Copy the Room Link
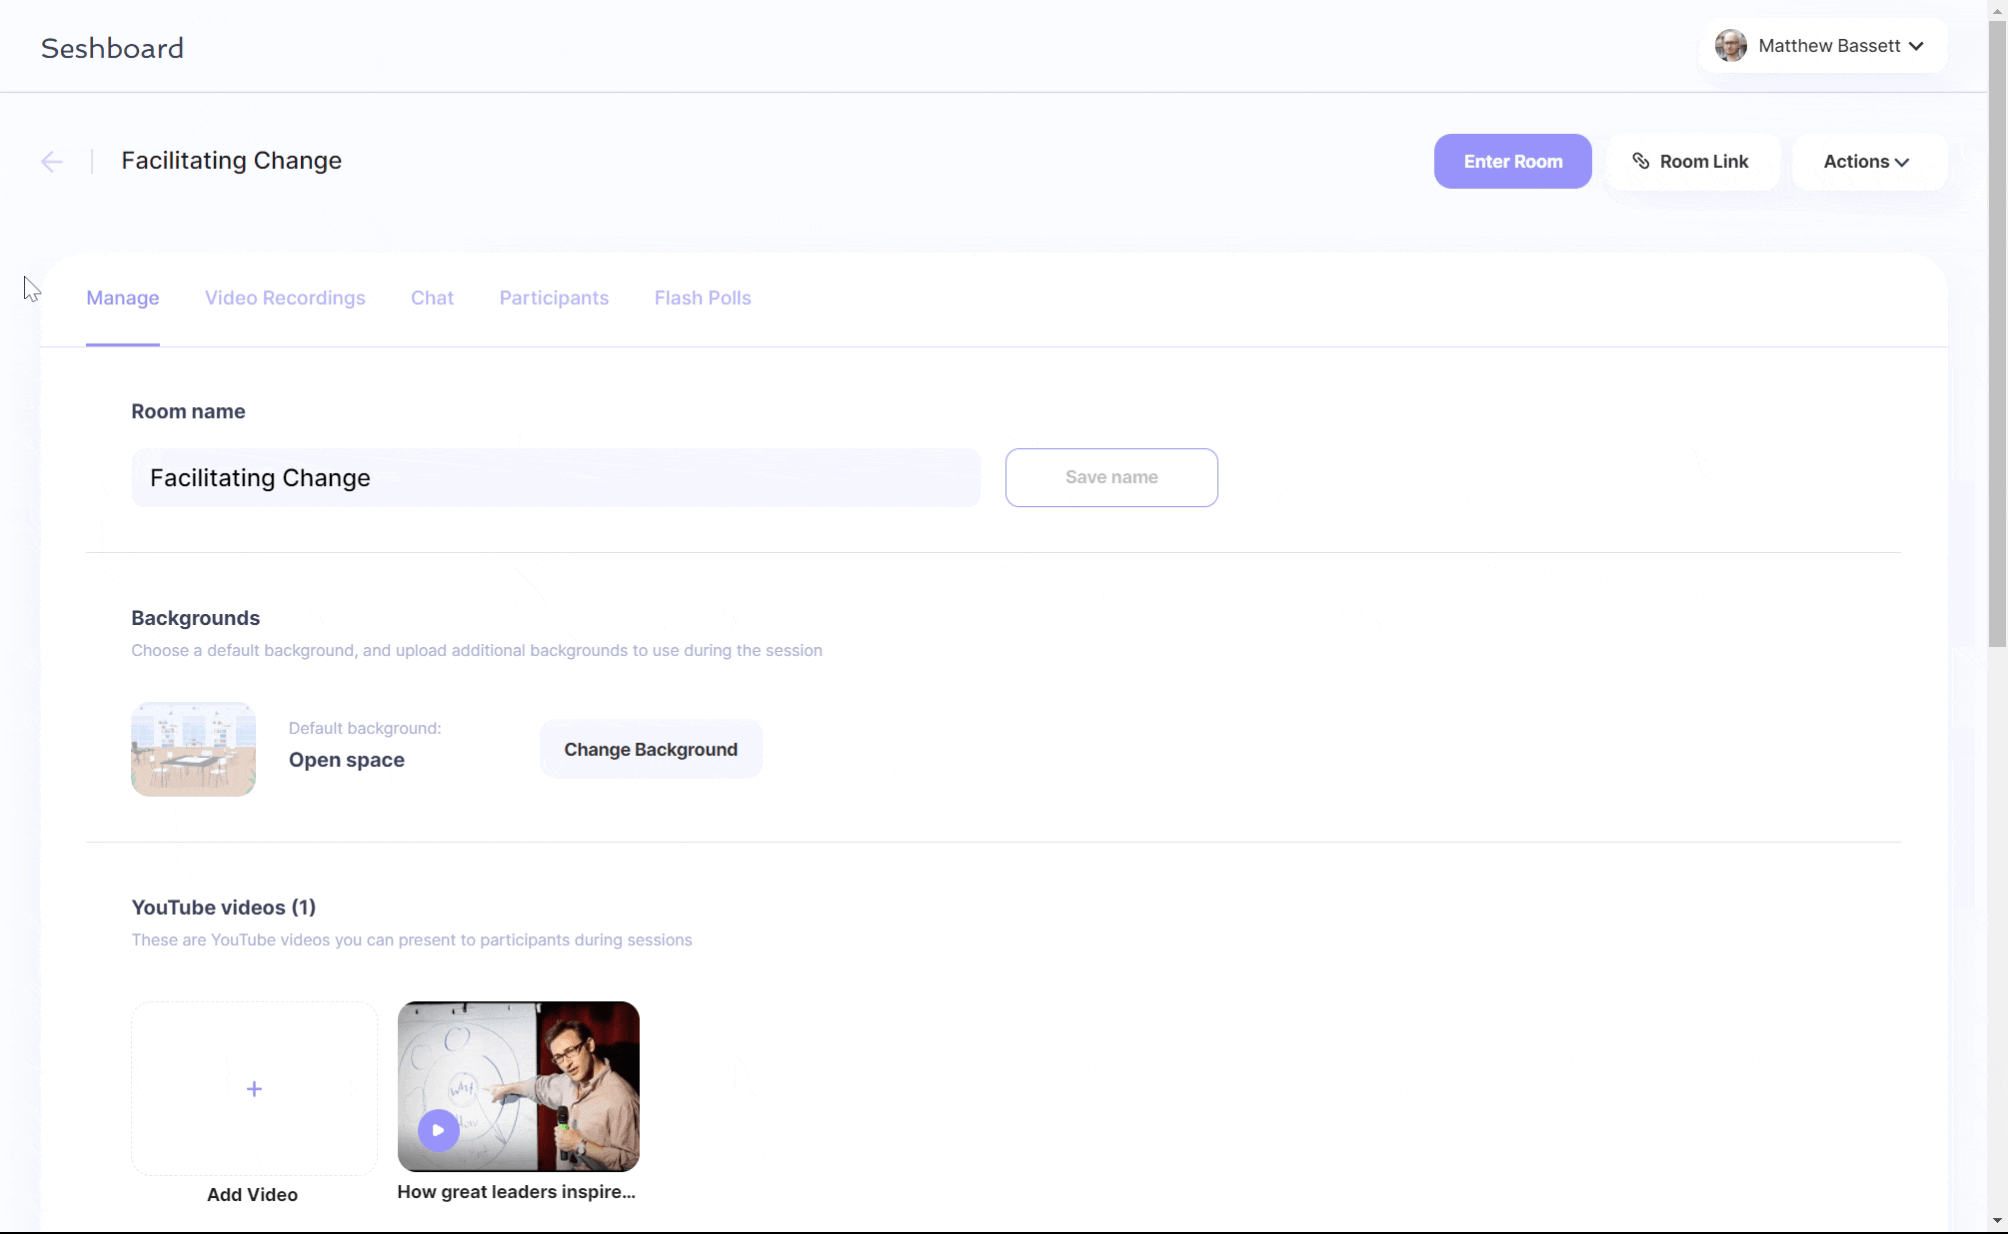 tap(1692, 161)
